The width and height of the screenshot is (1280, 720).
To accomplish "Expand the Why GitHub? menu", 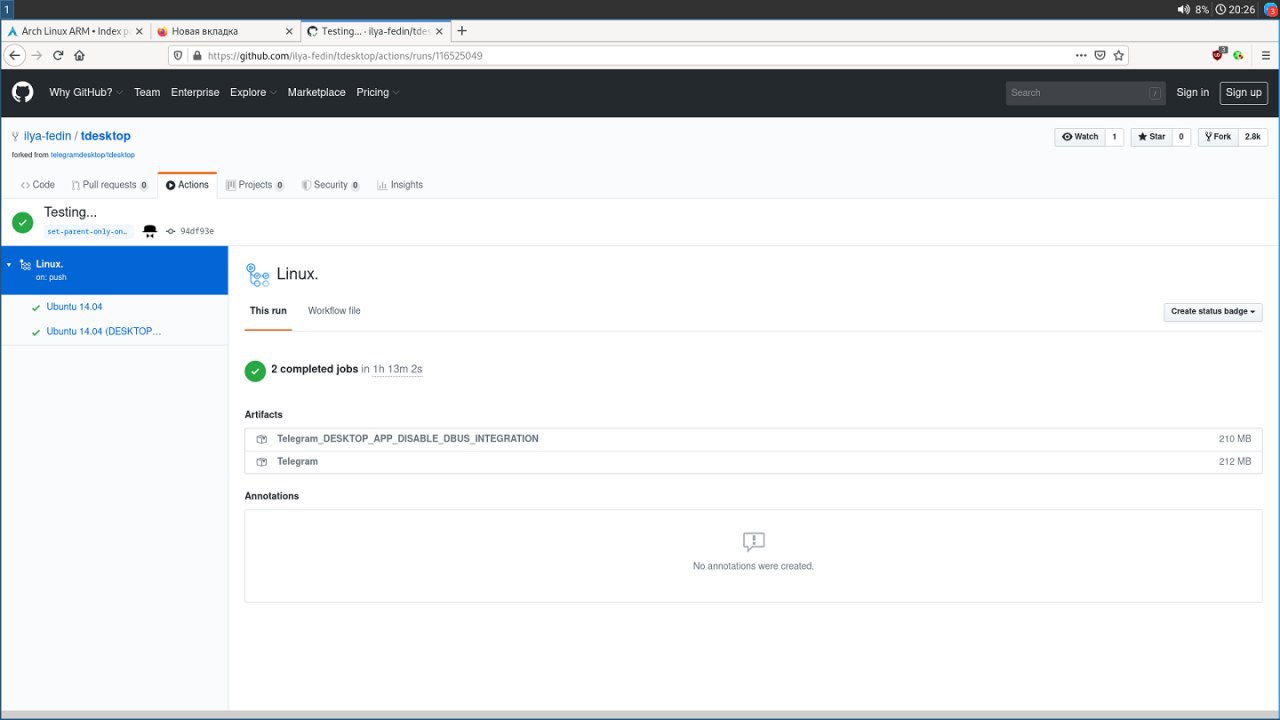I will (x=86, y=92).
